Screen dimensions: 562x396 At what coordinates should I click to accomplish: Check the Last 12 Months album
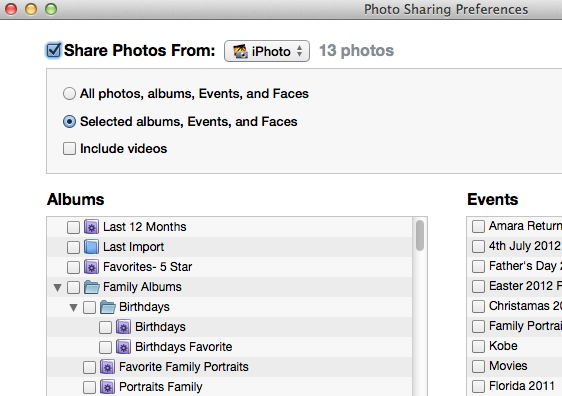73,227
